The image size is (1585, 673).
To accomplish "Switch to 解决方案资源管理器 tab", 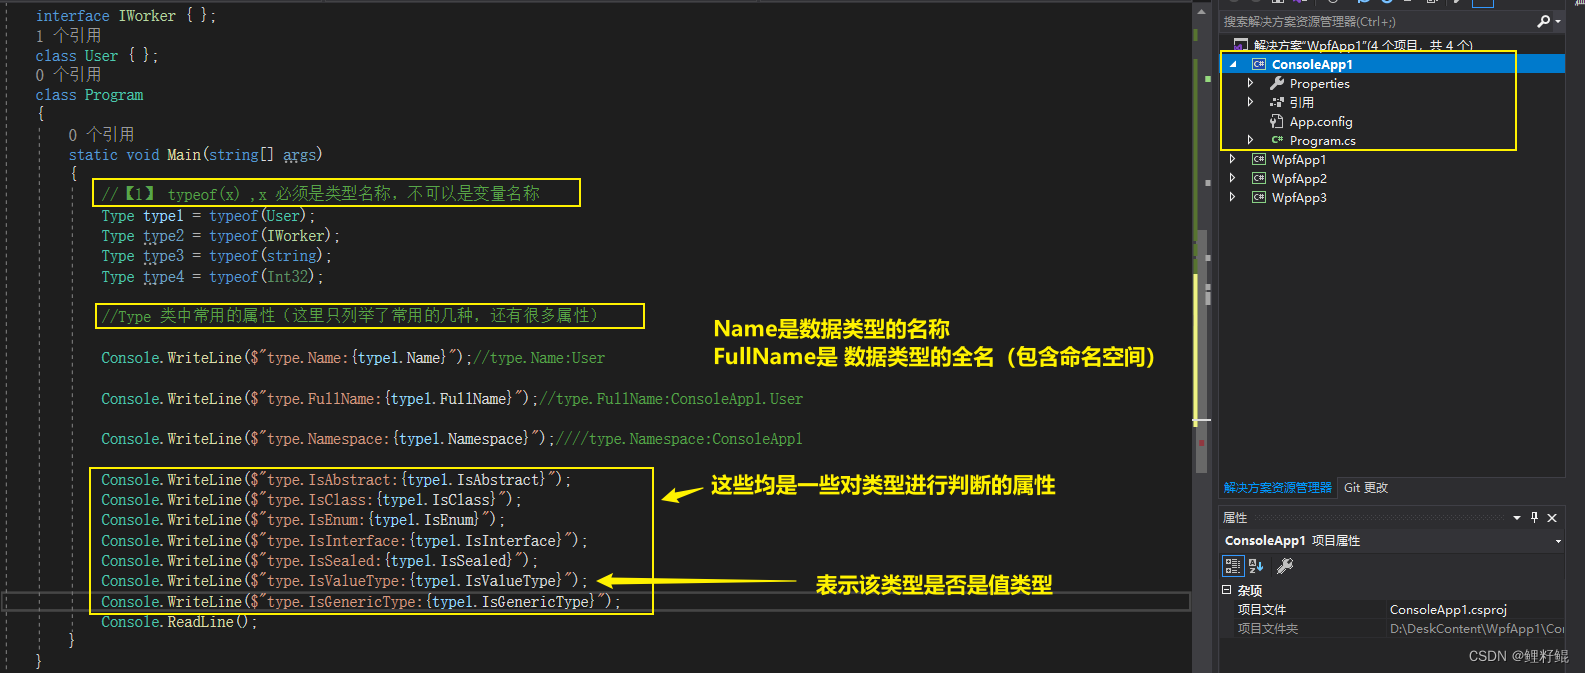I will 1278,488.
